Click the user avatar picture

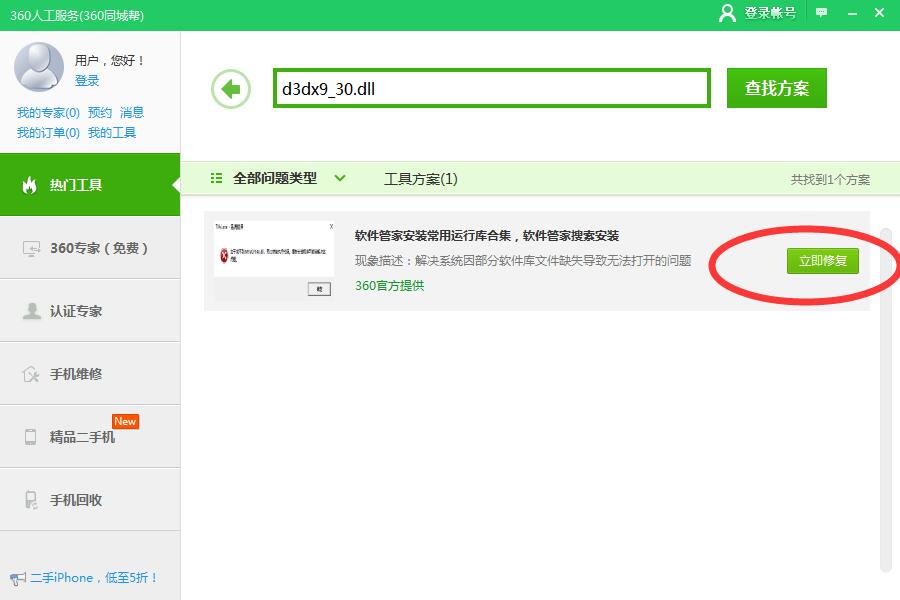pos(39,67)
